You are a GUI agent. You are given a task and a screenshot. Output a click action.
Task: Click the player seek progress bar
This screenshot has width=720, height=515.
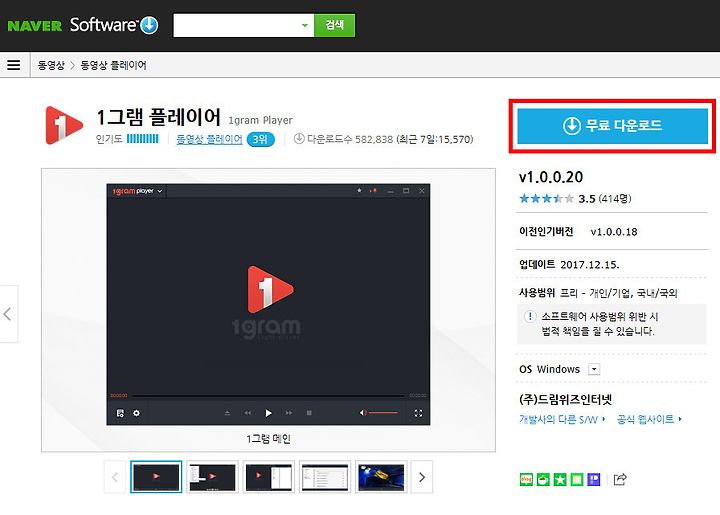point(268,395)
